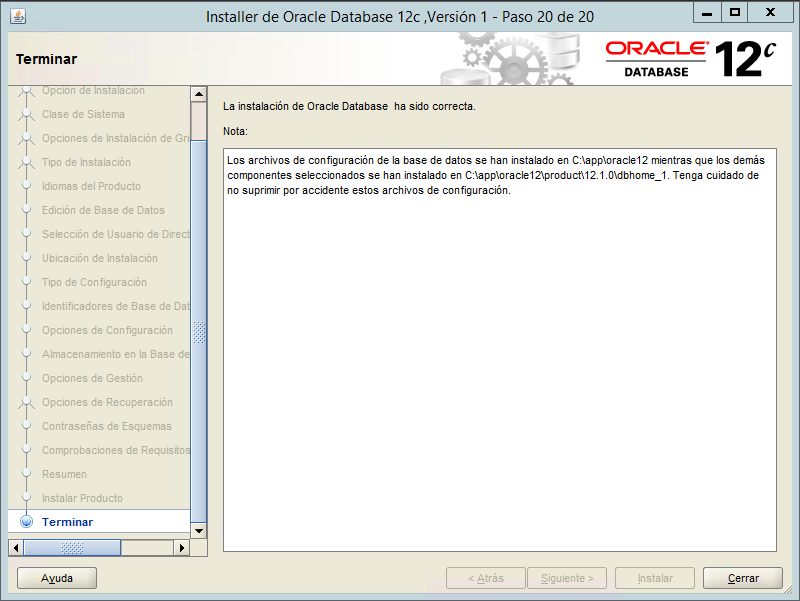Image resolution: width=800 pixels, height=601 pixels.
Task: Click the Java installer icon in title bar
Action: 18,16
